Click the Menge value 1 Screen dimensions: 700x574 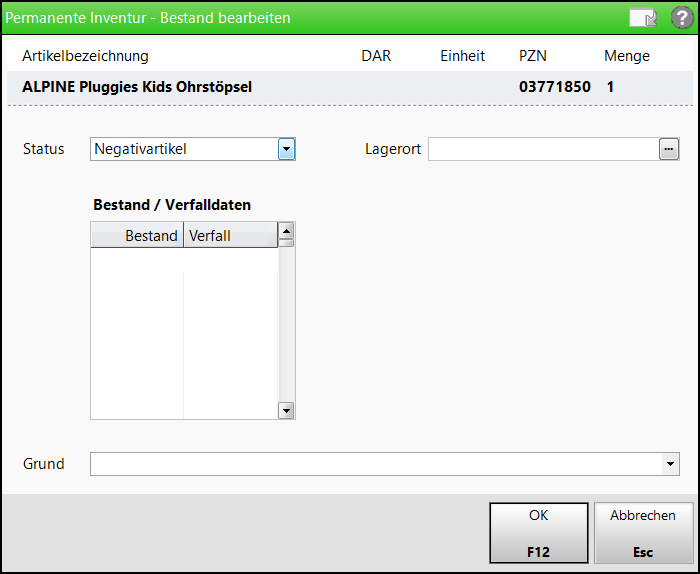tap(610, 87)
